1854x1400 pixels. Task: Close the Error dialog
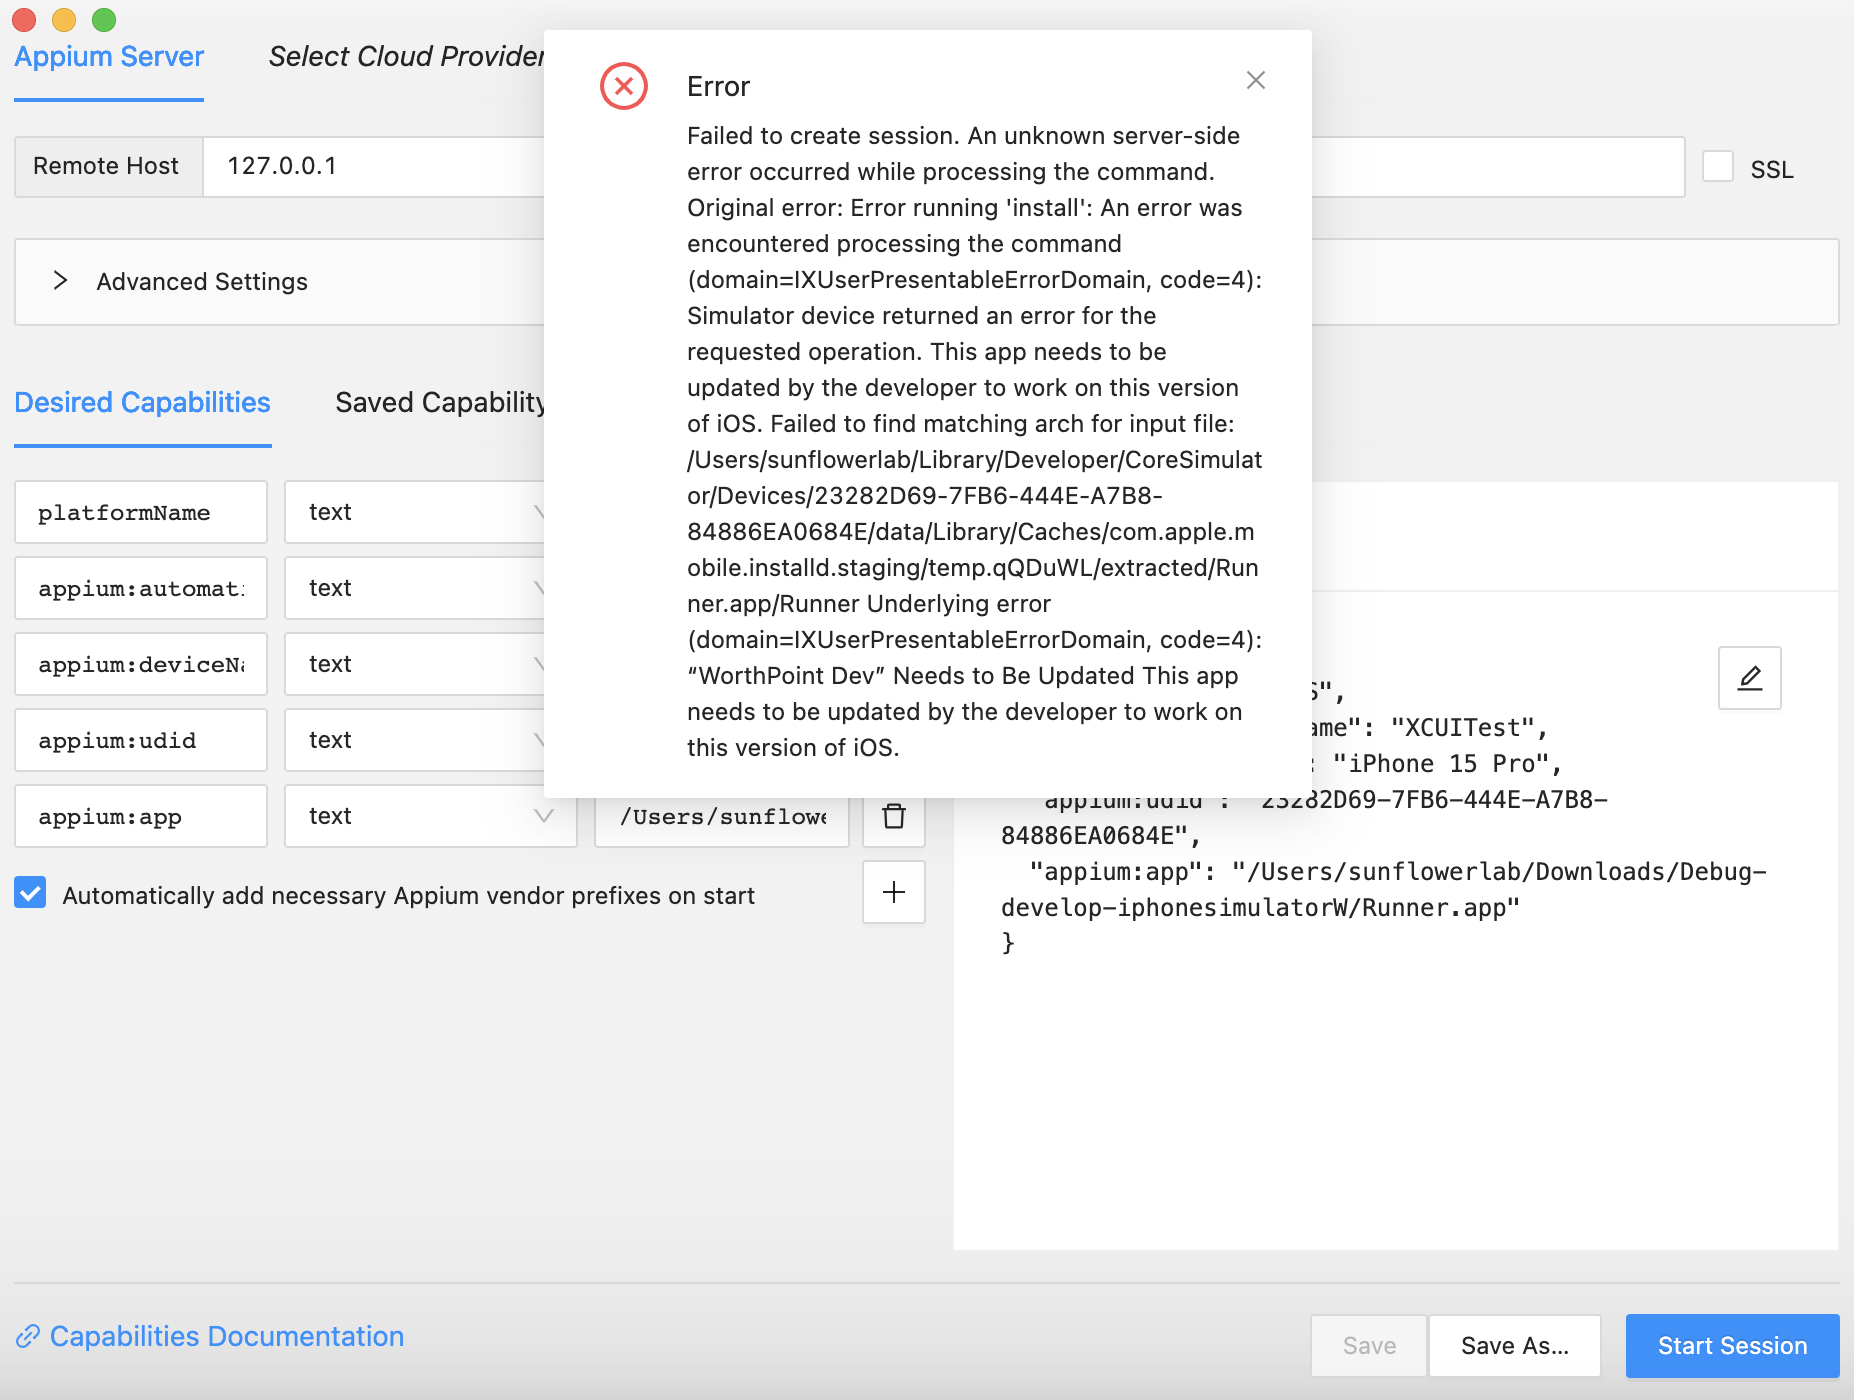point(1256,80)
